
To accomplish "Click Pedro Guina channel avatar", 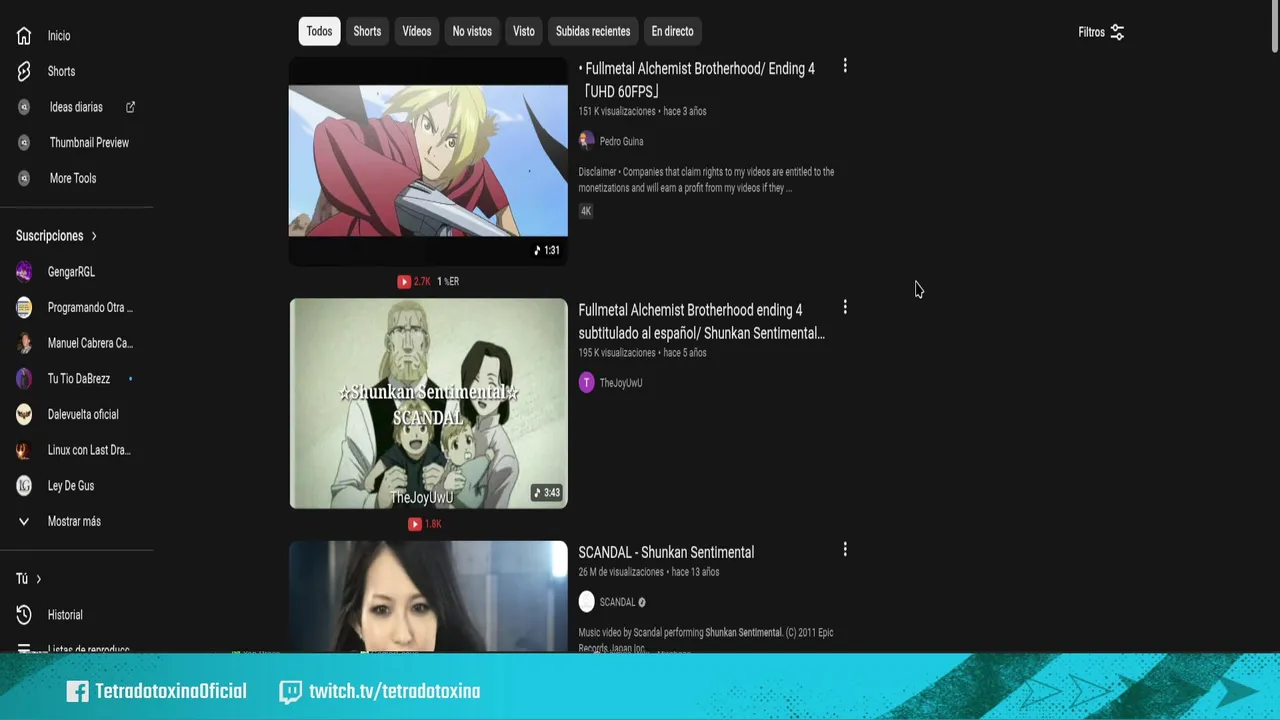I will (x=586, y=141).
